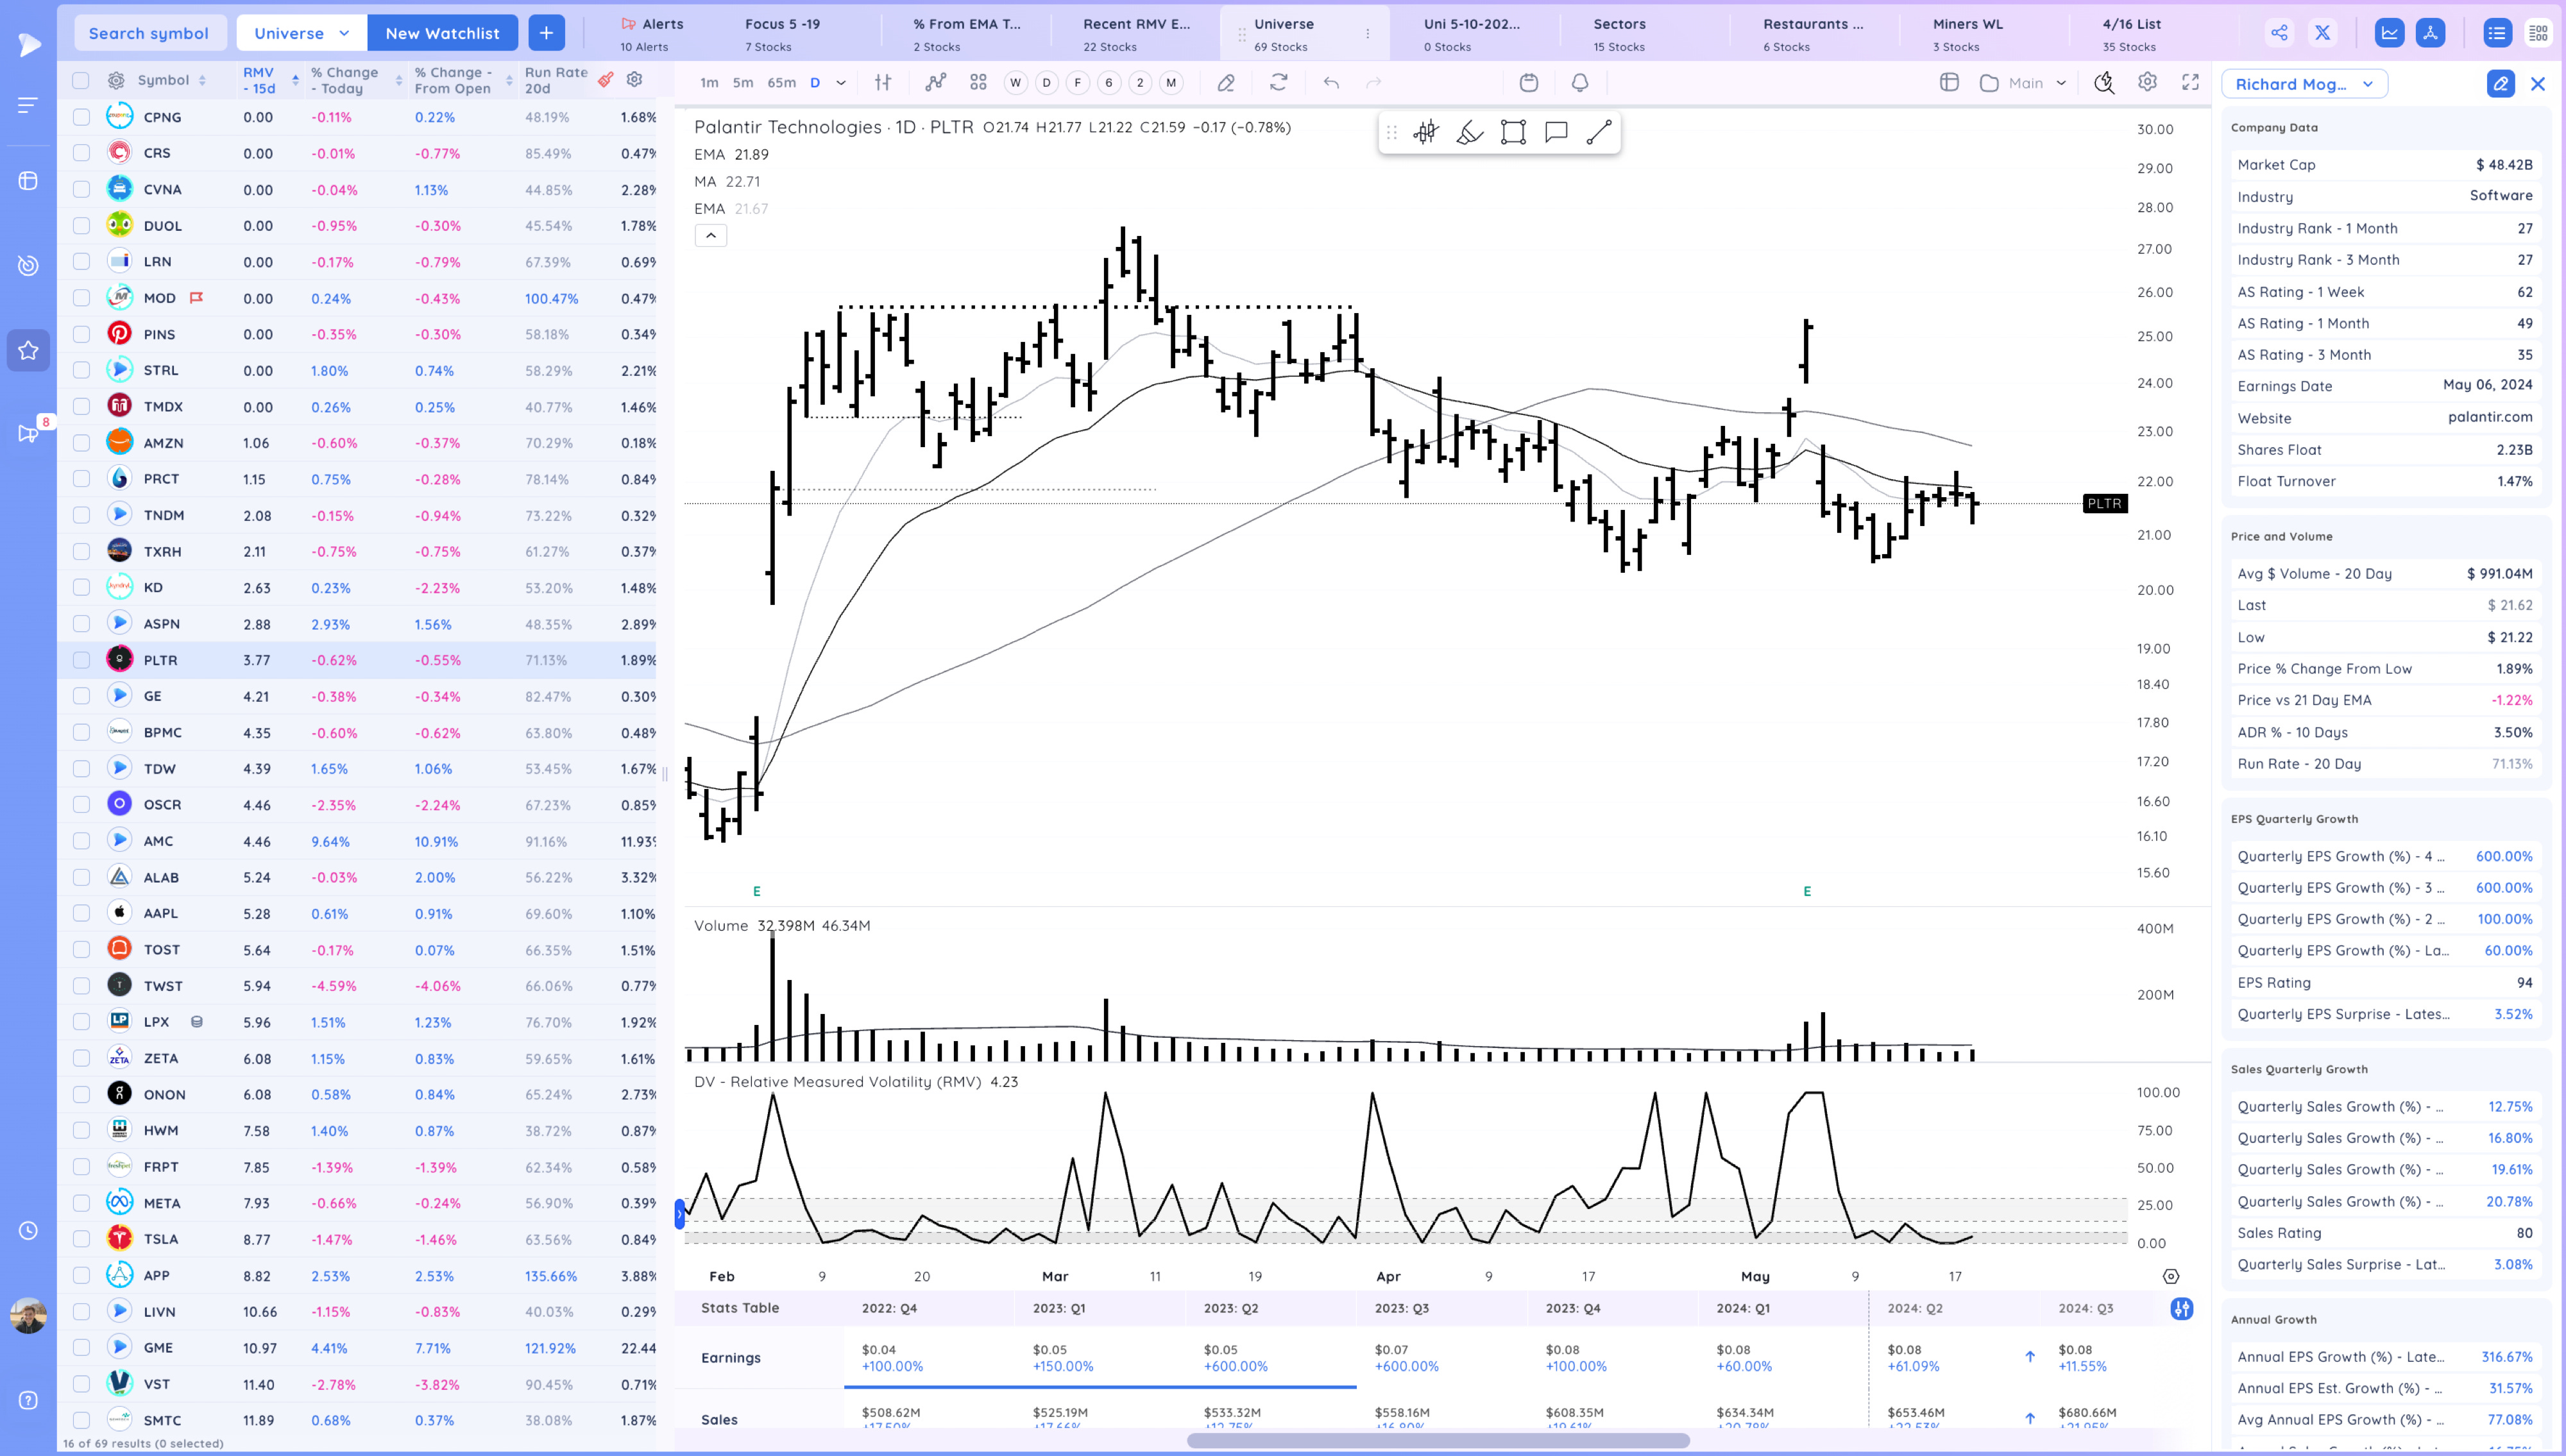Check the AMZN row checkbox
The image size is (2566, 1456).
coord(81,443)
